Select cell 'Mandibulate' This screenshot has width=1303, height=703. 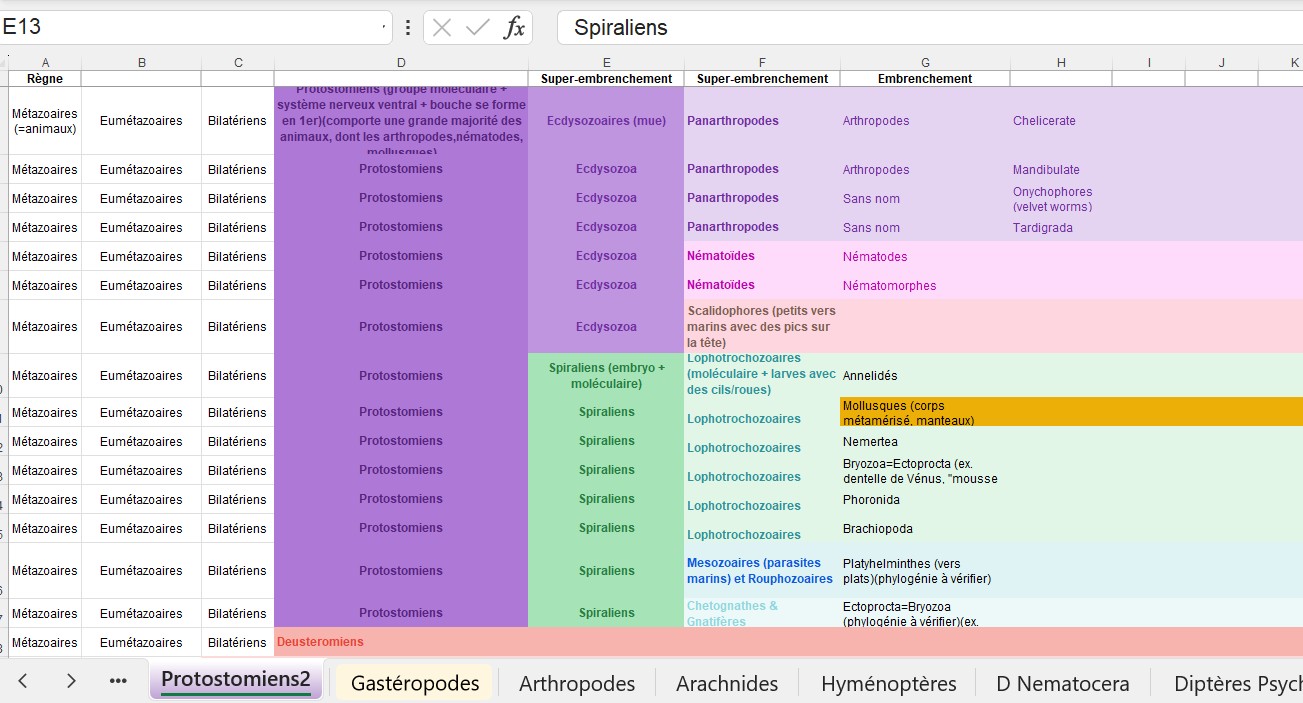pyautogui.click(x=1061, y=170)
